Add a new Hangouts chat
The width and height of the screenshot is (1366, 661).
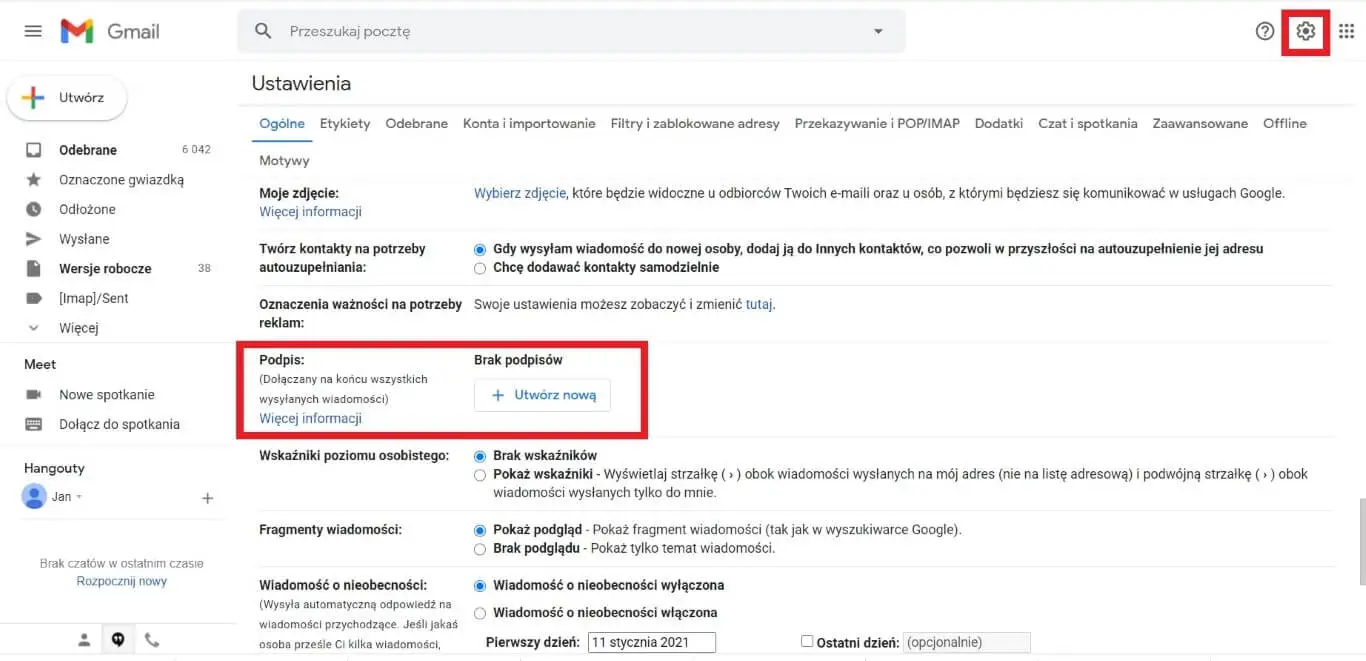[208, 497]
